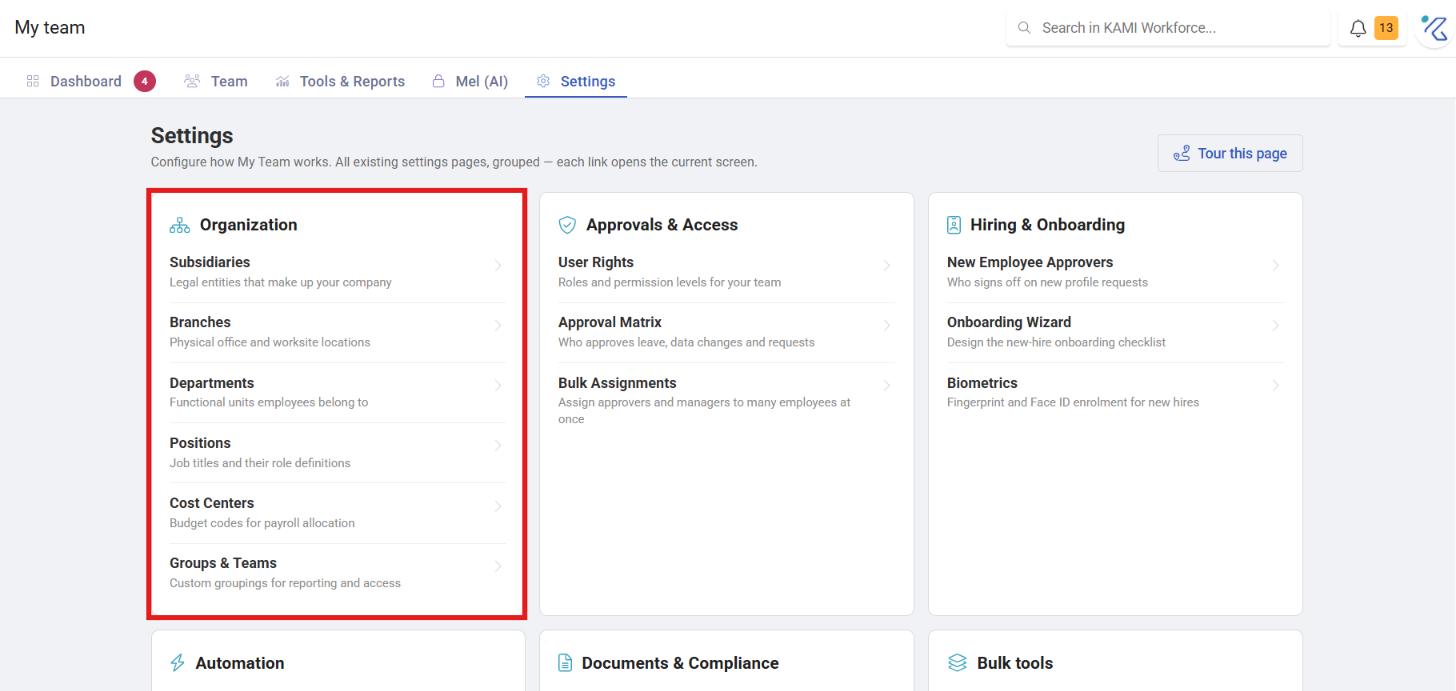The image size is (1456, 691).
Task: Open the KAMI profile logo icon
Action: (1435, 28)
